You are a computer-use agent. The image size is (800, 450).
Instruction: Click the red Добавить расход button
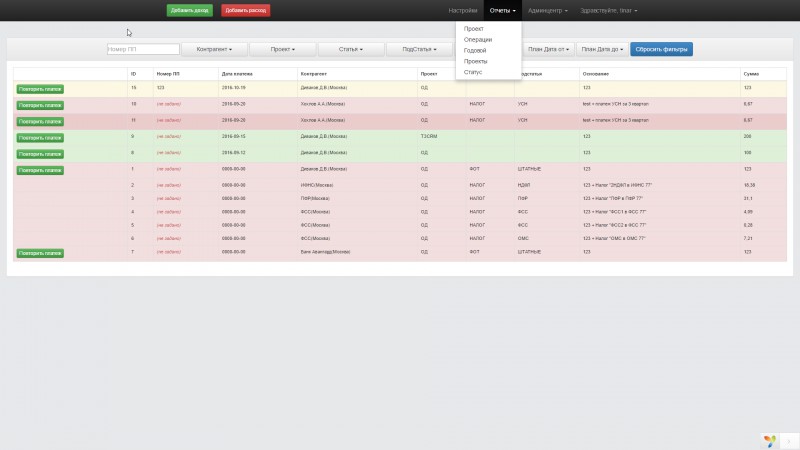(245, 10)
